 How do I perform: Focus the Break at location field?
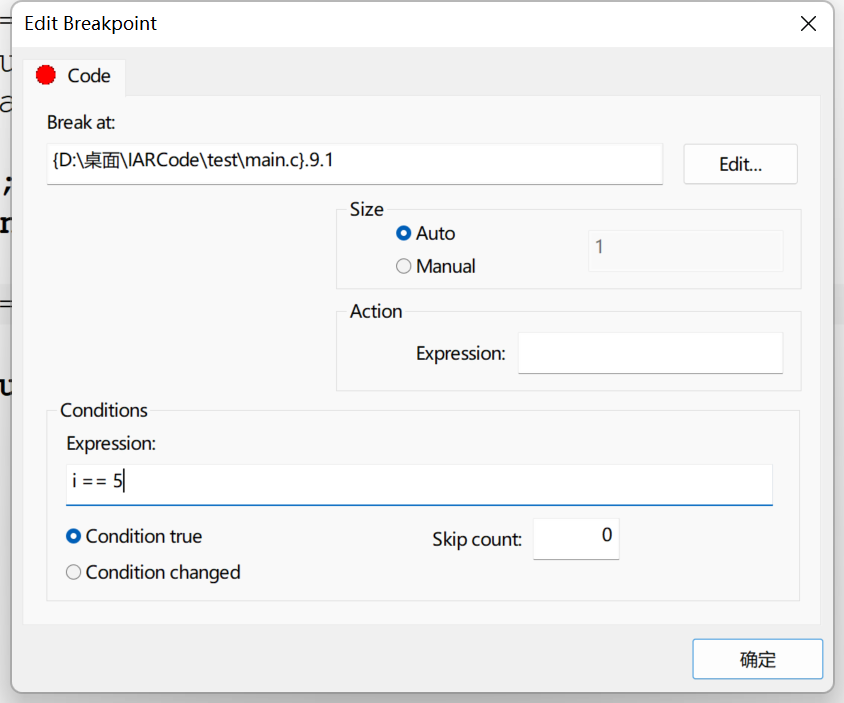(x=355, y=164)
